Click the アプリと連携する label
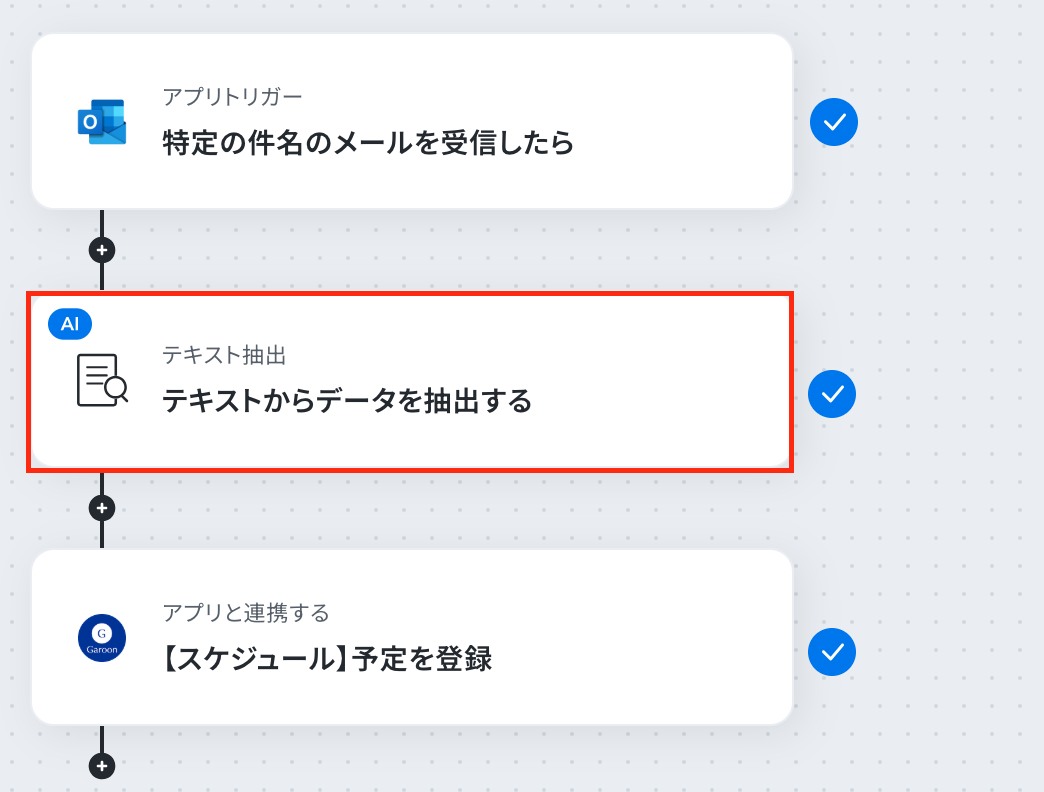The width and height of the screenshot is (1044, 792). pos(246,613)
